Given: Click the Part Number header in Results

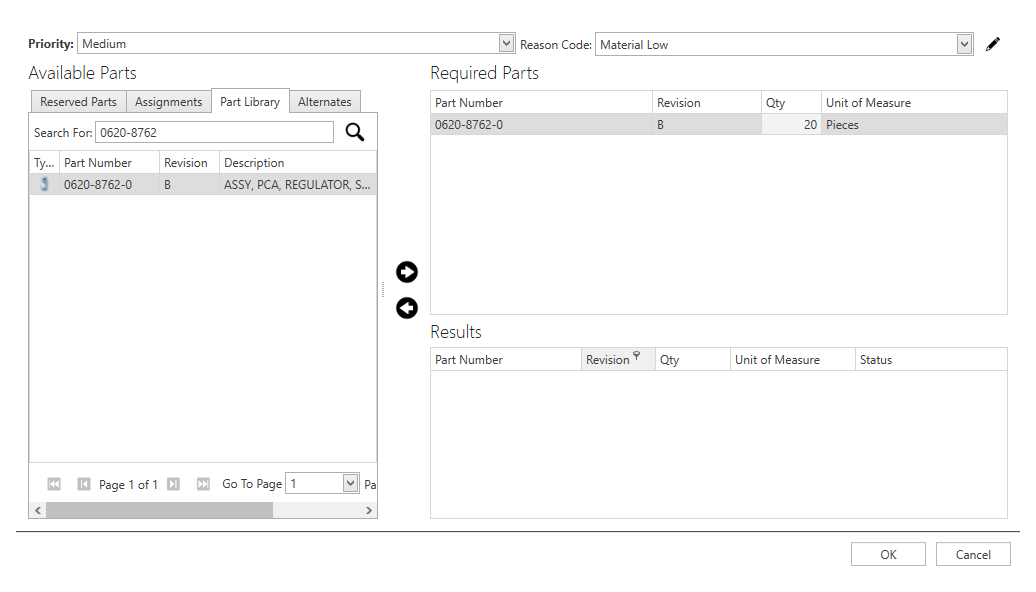Looking at the screenshot, I should click(x=505, y=359).
